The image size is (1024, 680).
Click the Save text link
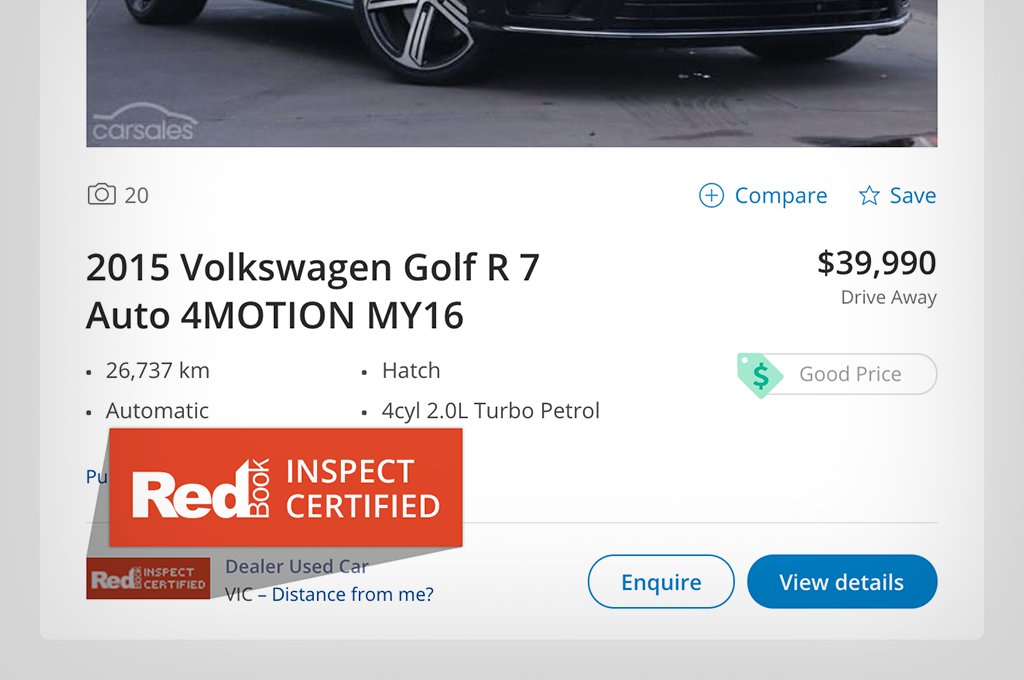(913, 196)
